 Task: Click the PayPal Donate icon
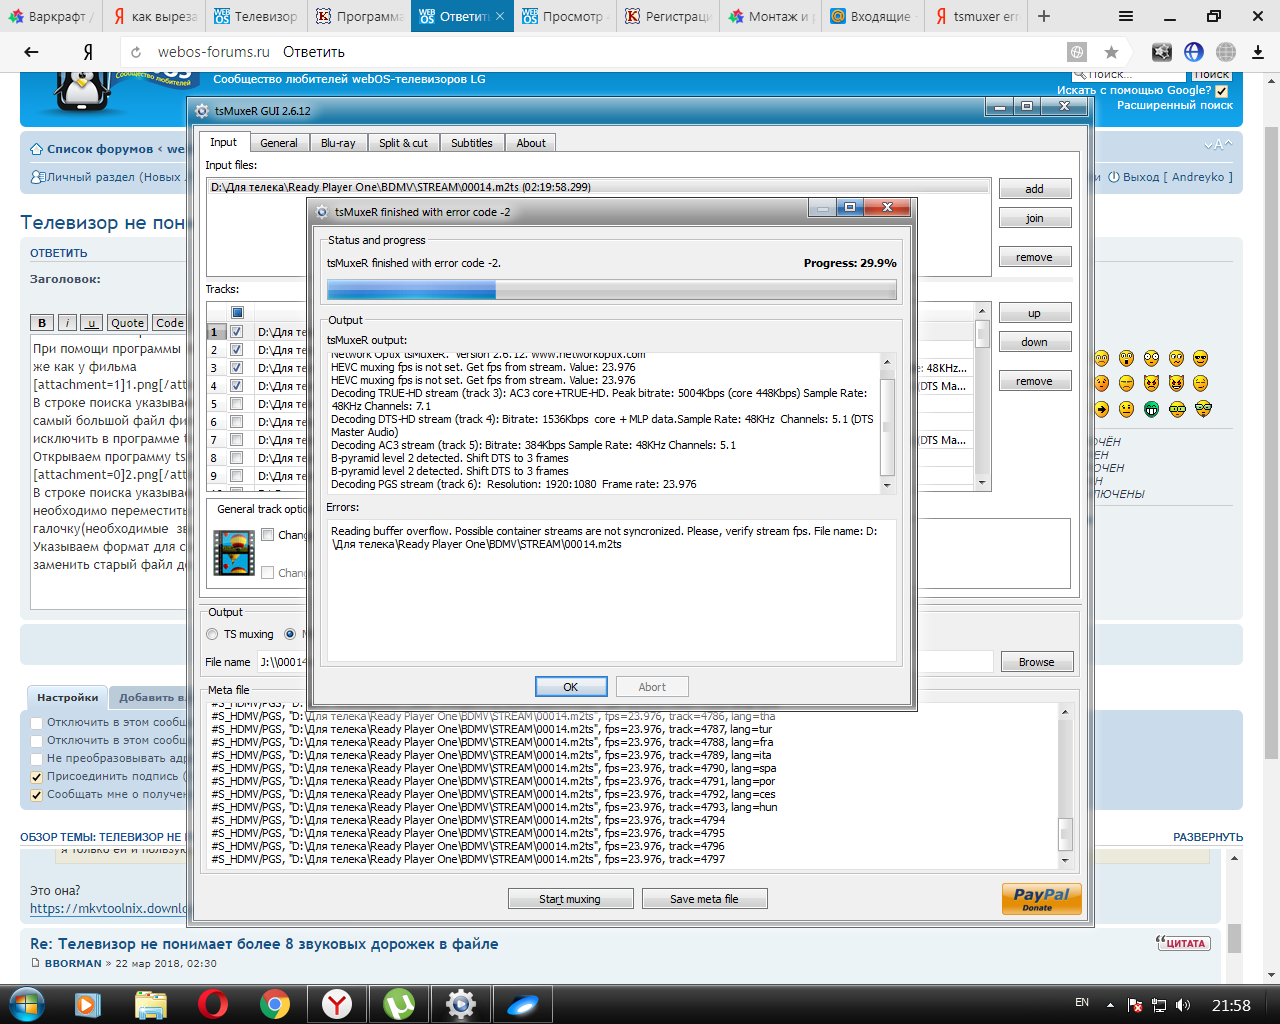point(1041,898)
